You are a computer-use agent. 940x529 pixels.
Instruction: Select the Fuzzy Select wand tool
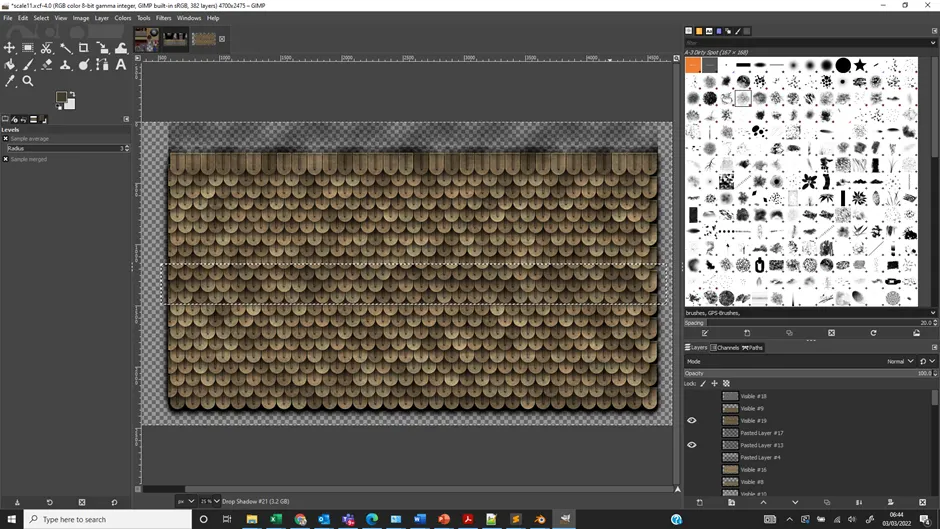coord(65,47)
